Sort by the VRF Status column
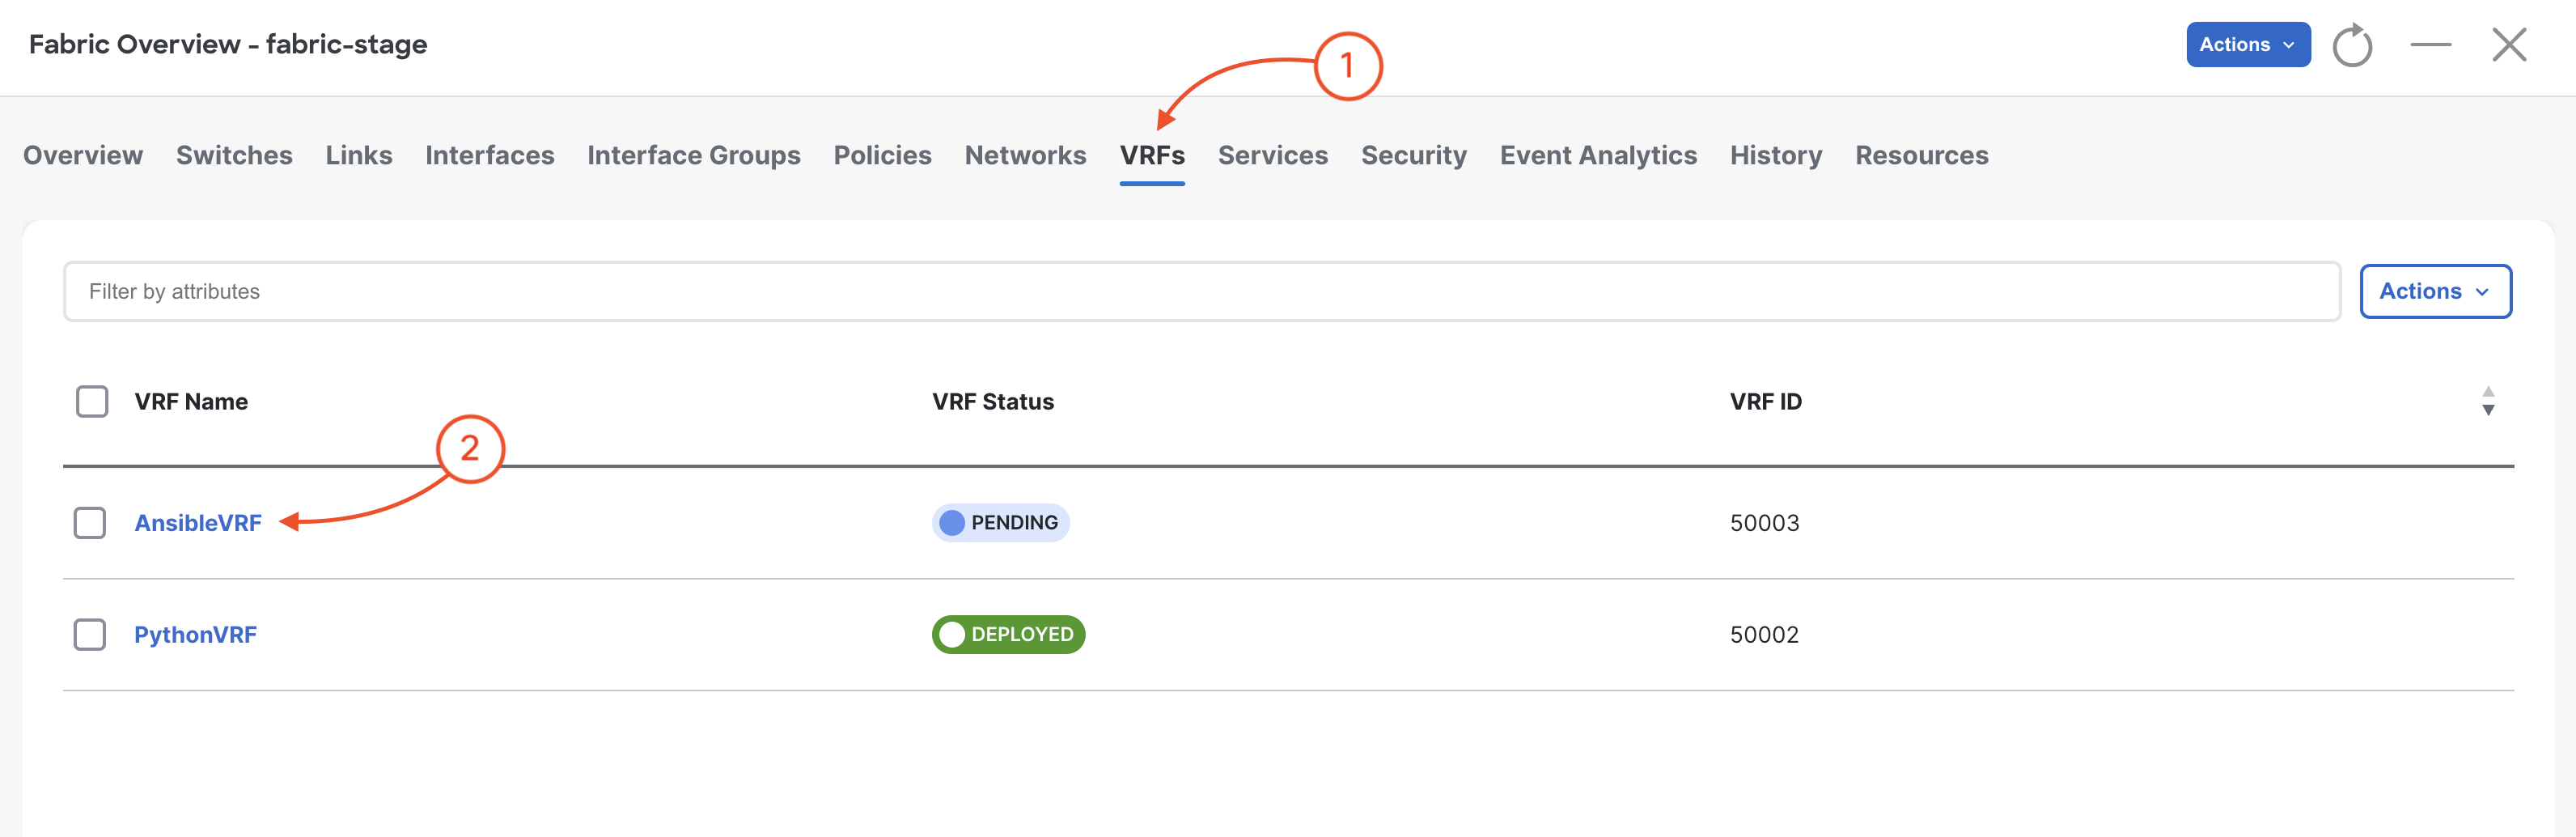This screenshot has height=837, width=2576. (x=992, y=401)
